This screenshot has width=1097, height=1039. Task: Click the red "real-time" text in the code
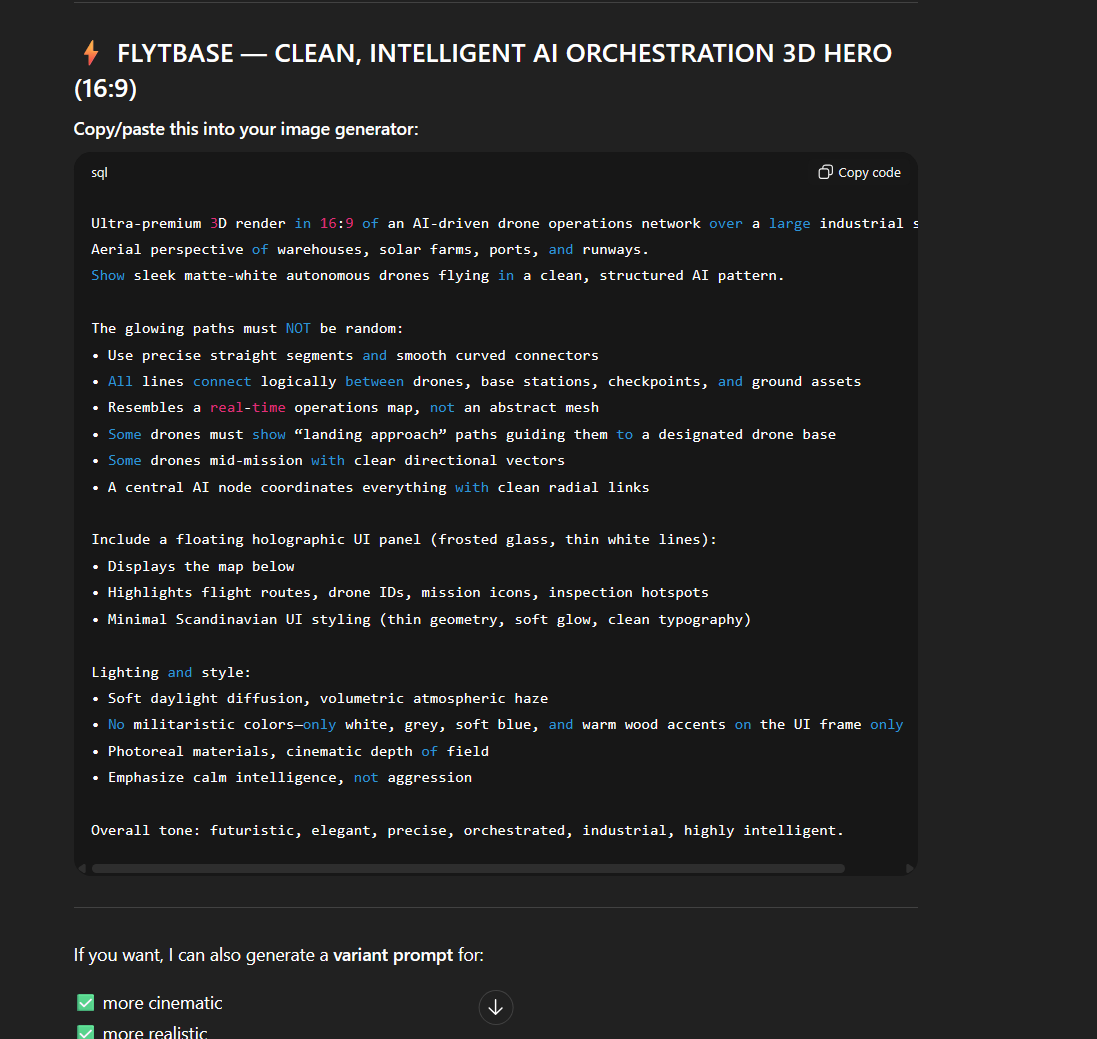click(248, 407)
